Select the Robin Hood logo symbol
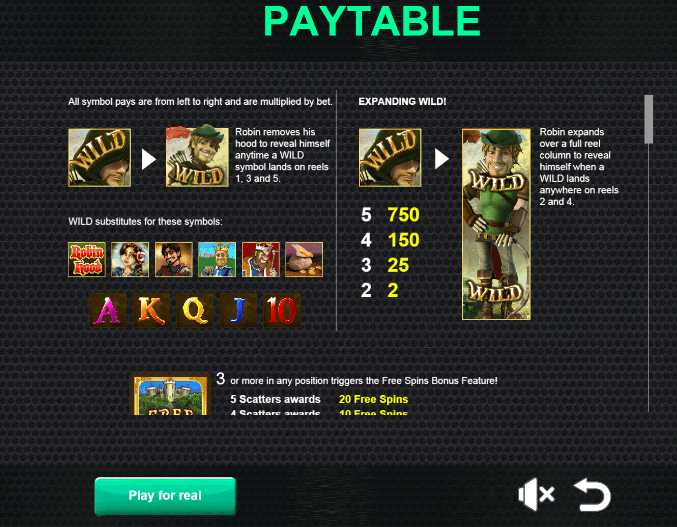Image resolution: width=677 pixels, height=527 pixels. [87, 259]
